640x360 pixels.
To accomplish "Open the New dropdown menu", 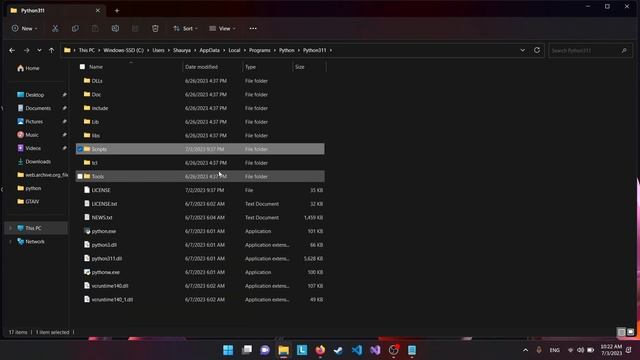I will 24,29.
